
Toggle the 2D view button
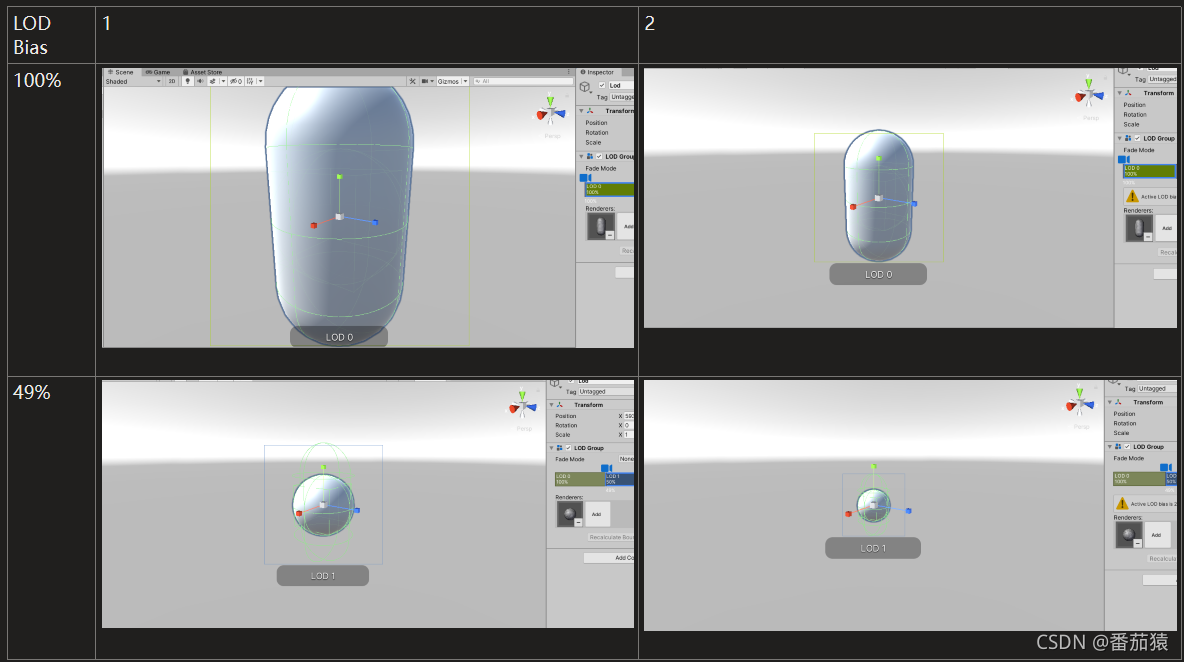[171, 82]
